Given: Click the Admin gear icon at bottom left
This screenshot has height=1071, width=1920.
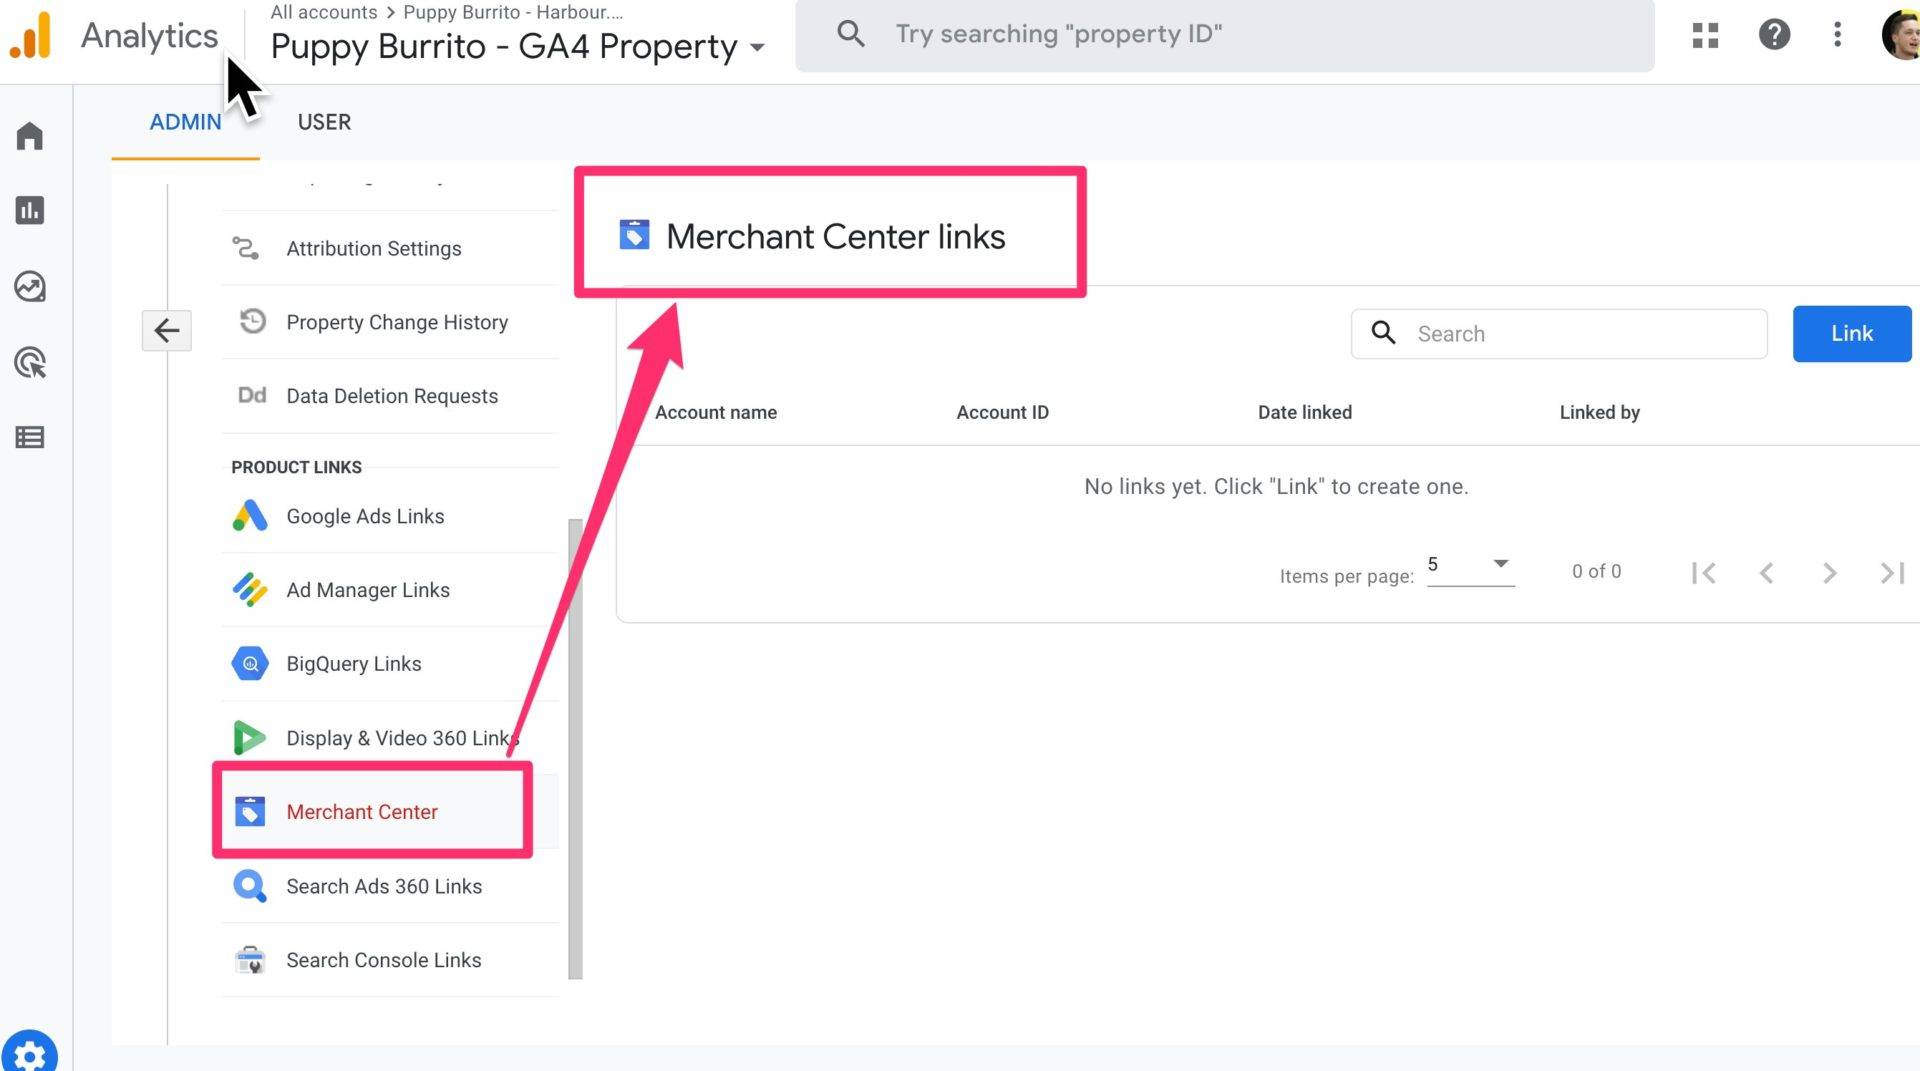Looking at the screenshot, I should 30,1052.
